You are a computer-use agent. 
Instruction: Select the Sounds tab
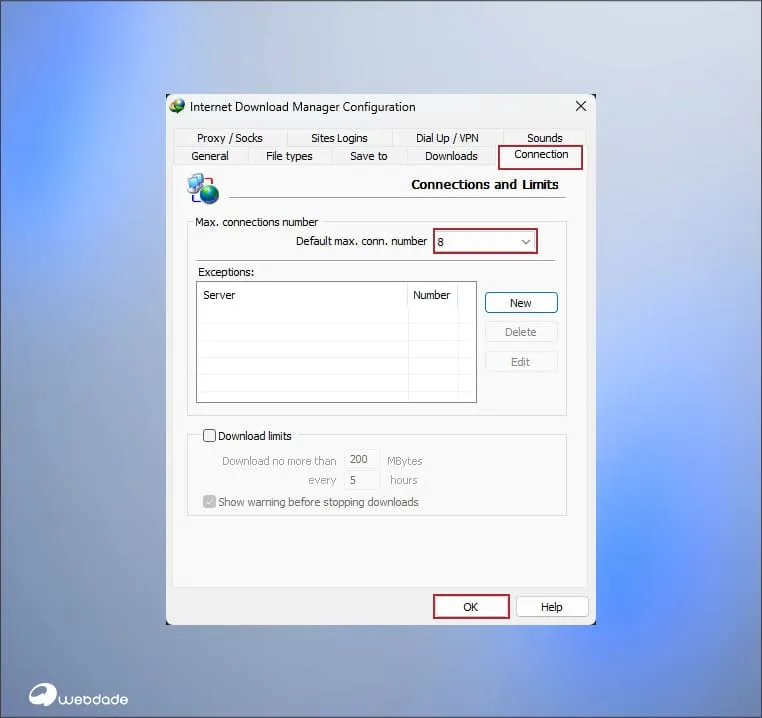coord(545,138)
